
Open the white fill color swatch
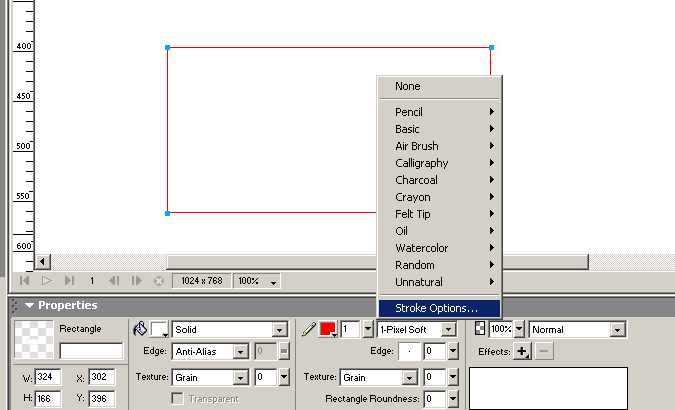[x=158, y=329]
